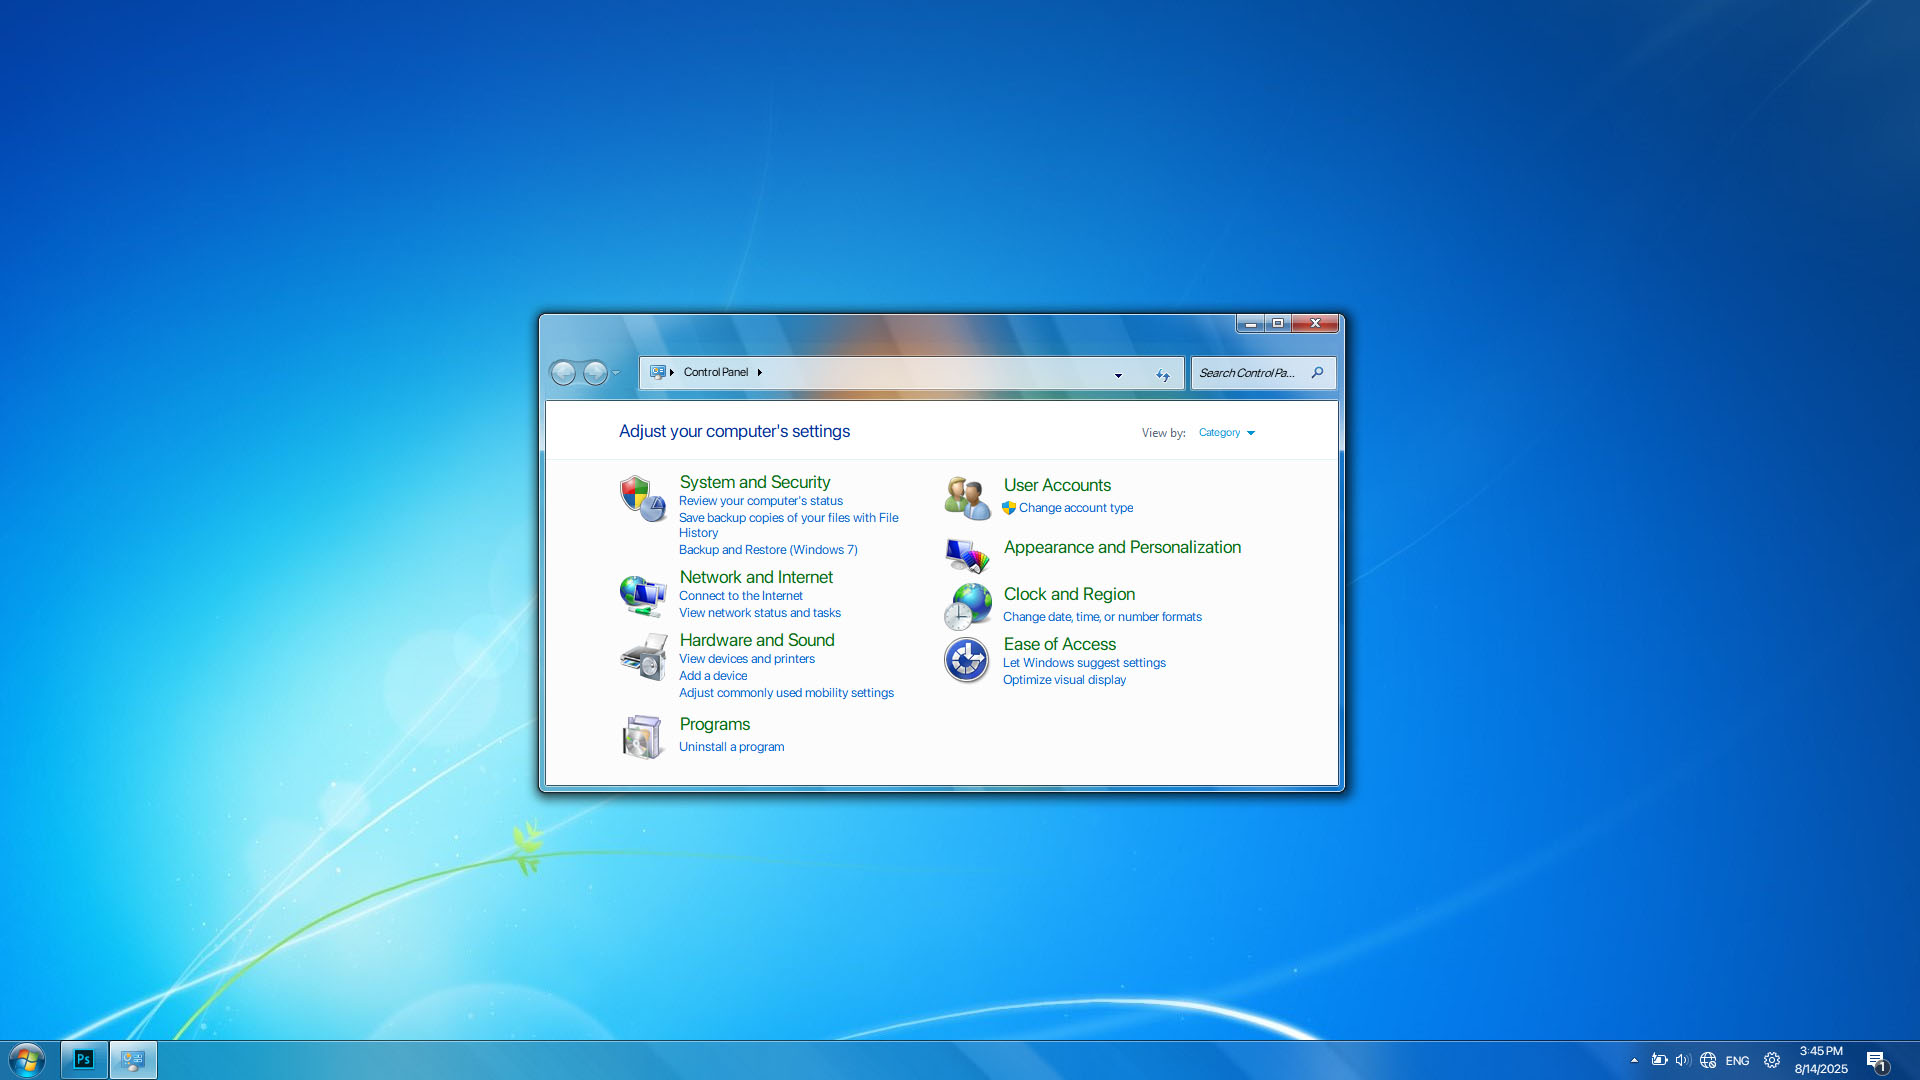The width and height of the screenshot is (1920, 1080).
Task: Open recent pages dropdown beside navigation arrows
Action: pos(616,373)
